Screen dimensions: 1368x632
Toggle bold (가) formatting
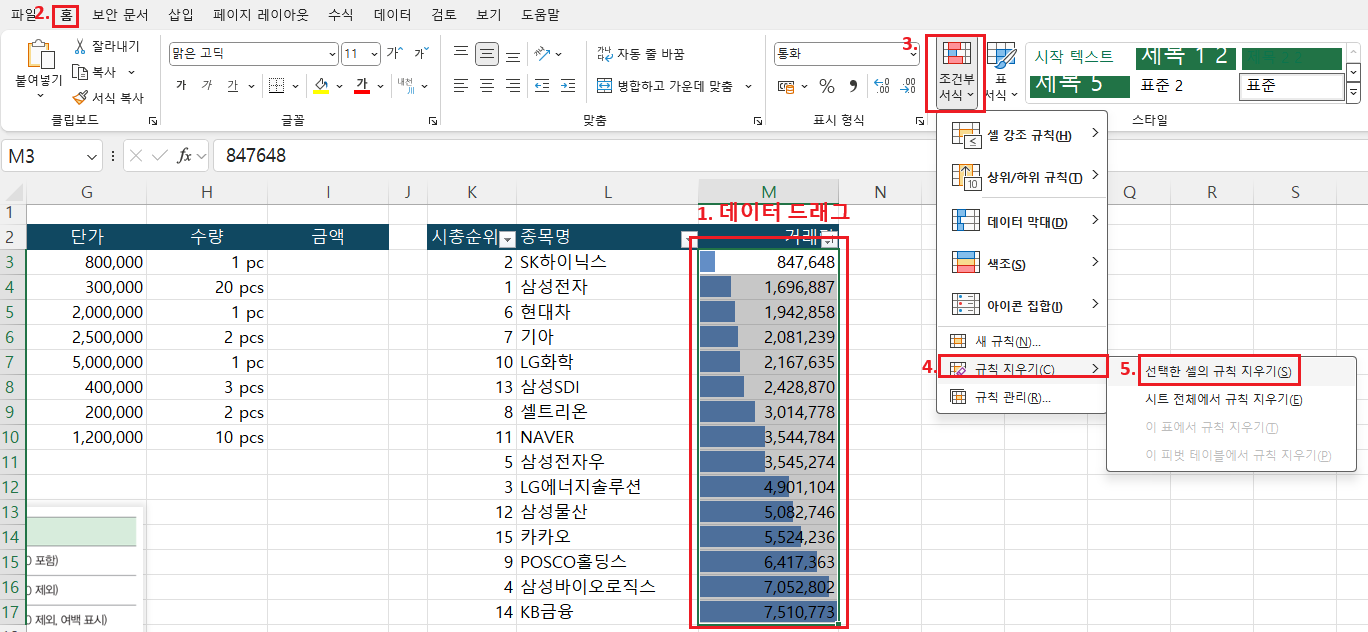pyautogui.click(x=181, y=86)
